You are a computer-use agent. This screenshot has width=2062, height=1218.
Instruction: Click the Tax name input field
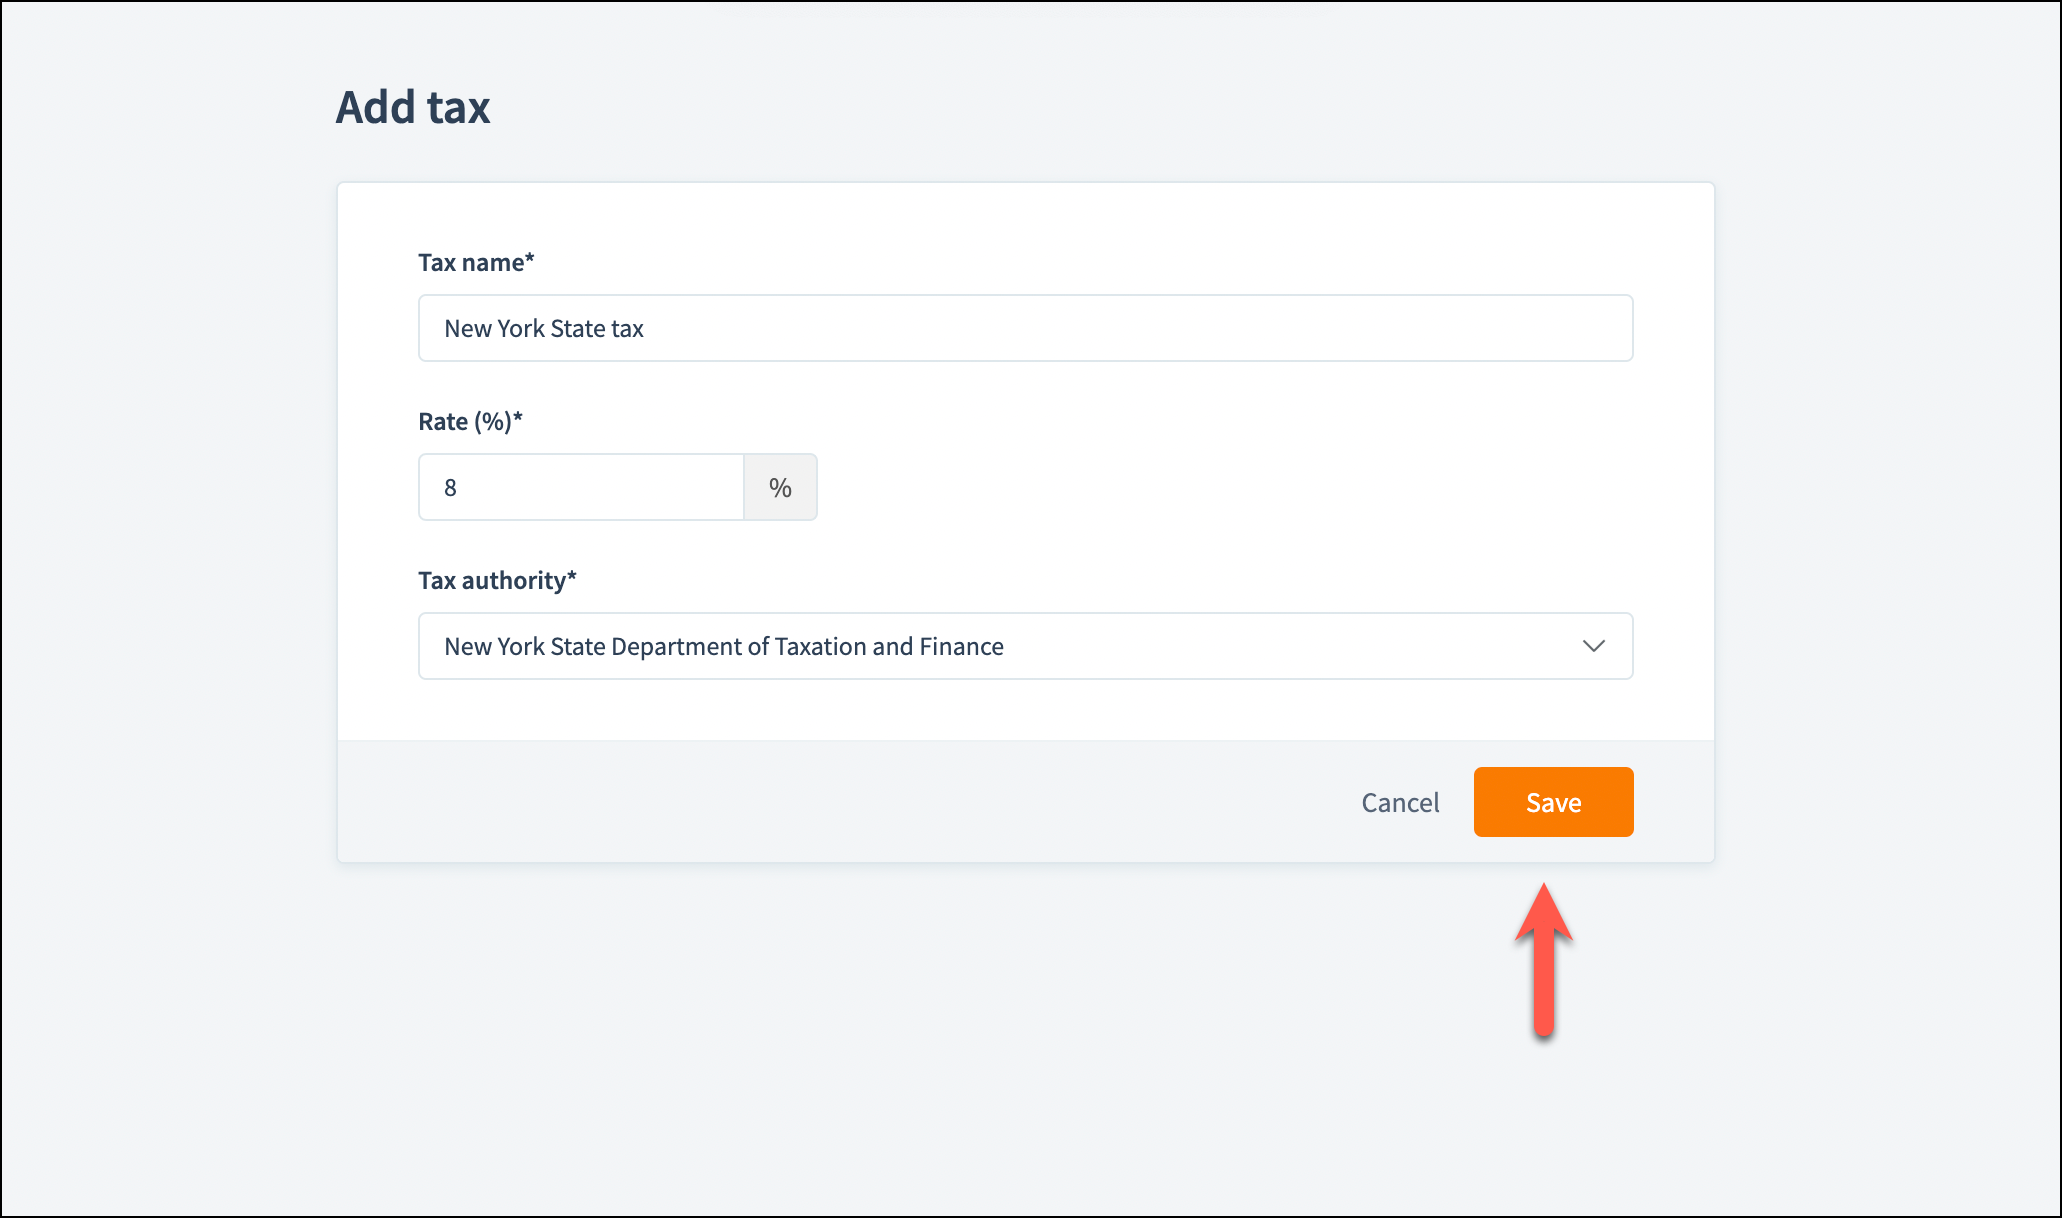click(1025, 328)
